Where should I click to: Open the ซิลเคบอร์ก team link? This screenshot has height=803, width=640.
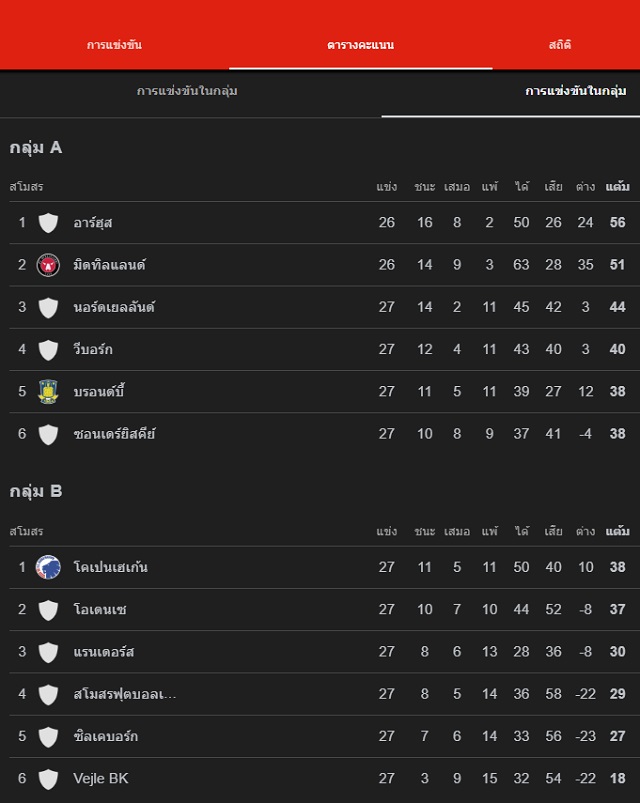(106, 737)
